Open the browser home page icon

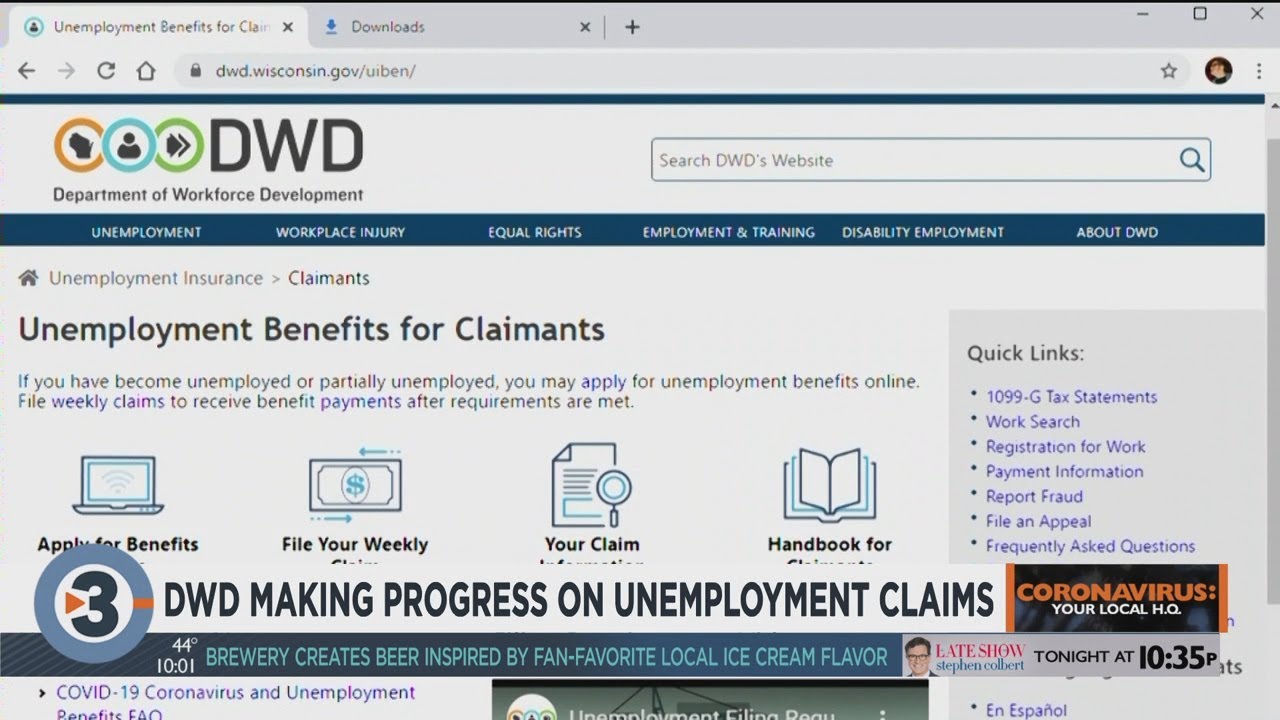146,71
